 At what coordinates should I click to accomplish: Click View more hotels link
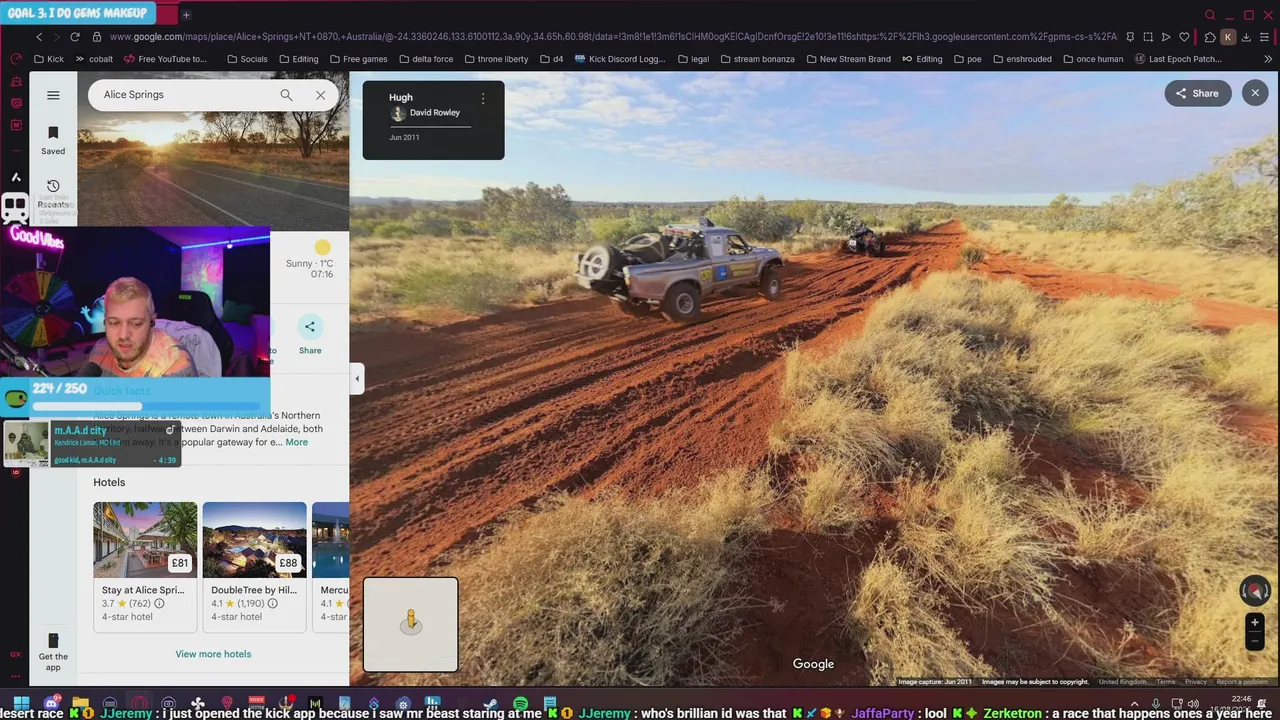pos(213,654)
